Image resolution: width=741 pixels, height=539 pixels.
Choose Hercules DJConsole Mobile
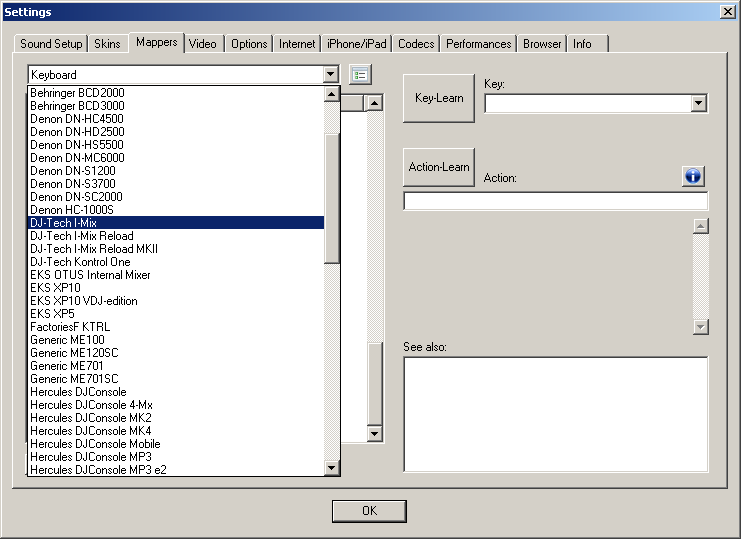coord(176,444)
